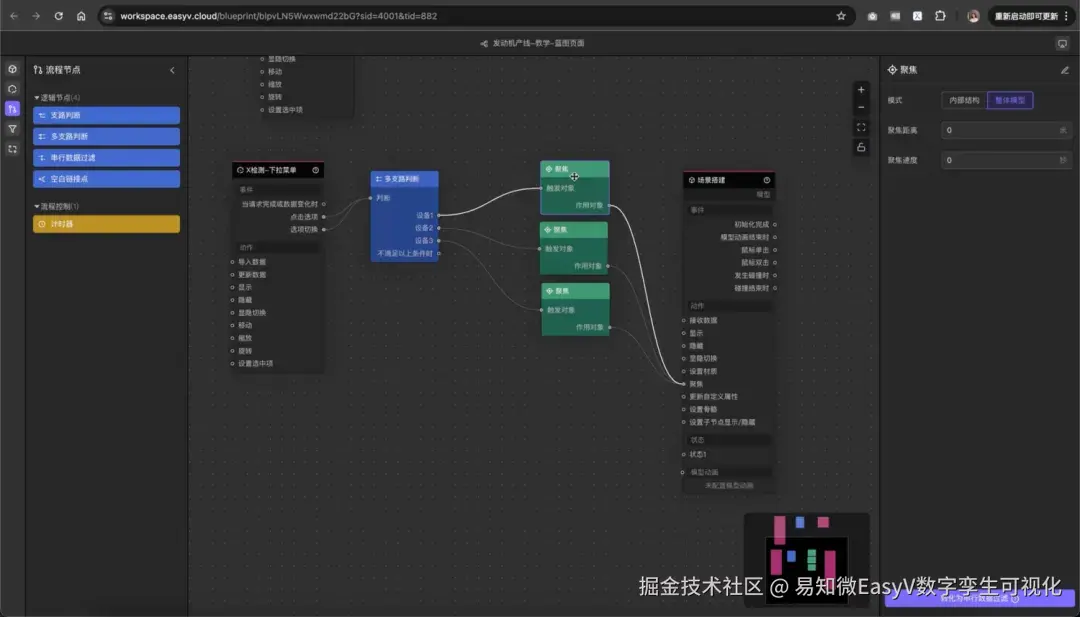Image resolution: width=1080 pixels, height=617 pixels.
Task: Add a 支路判断 node
Action: click(x=107, y=116)
